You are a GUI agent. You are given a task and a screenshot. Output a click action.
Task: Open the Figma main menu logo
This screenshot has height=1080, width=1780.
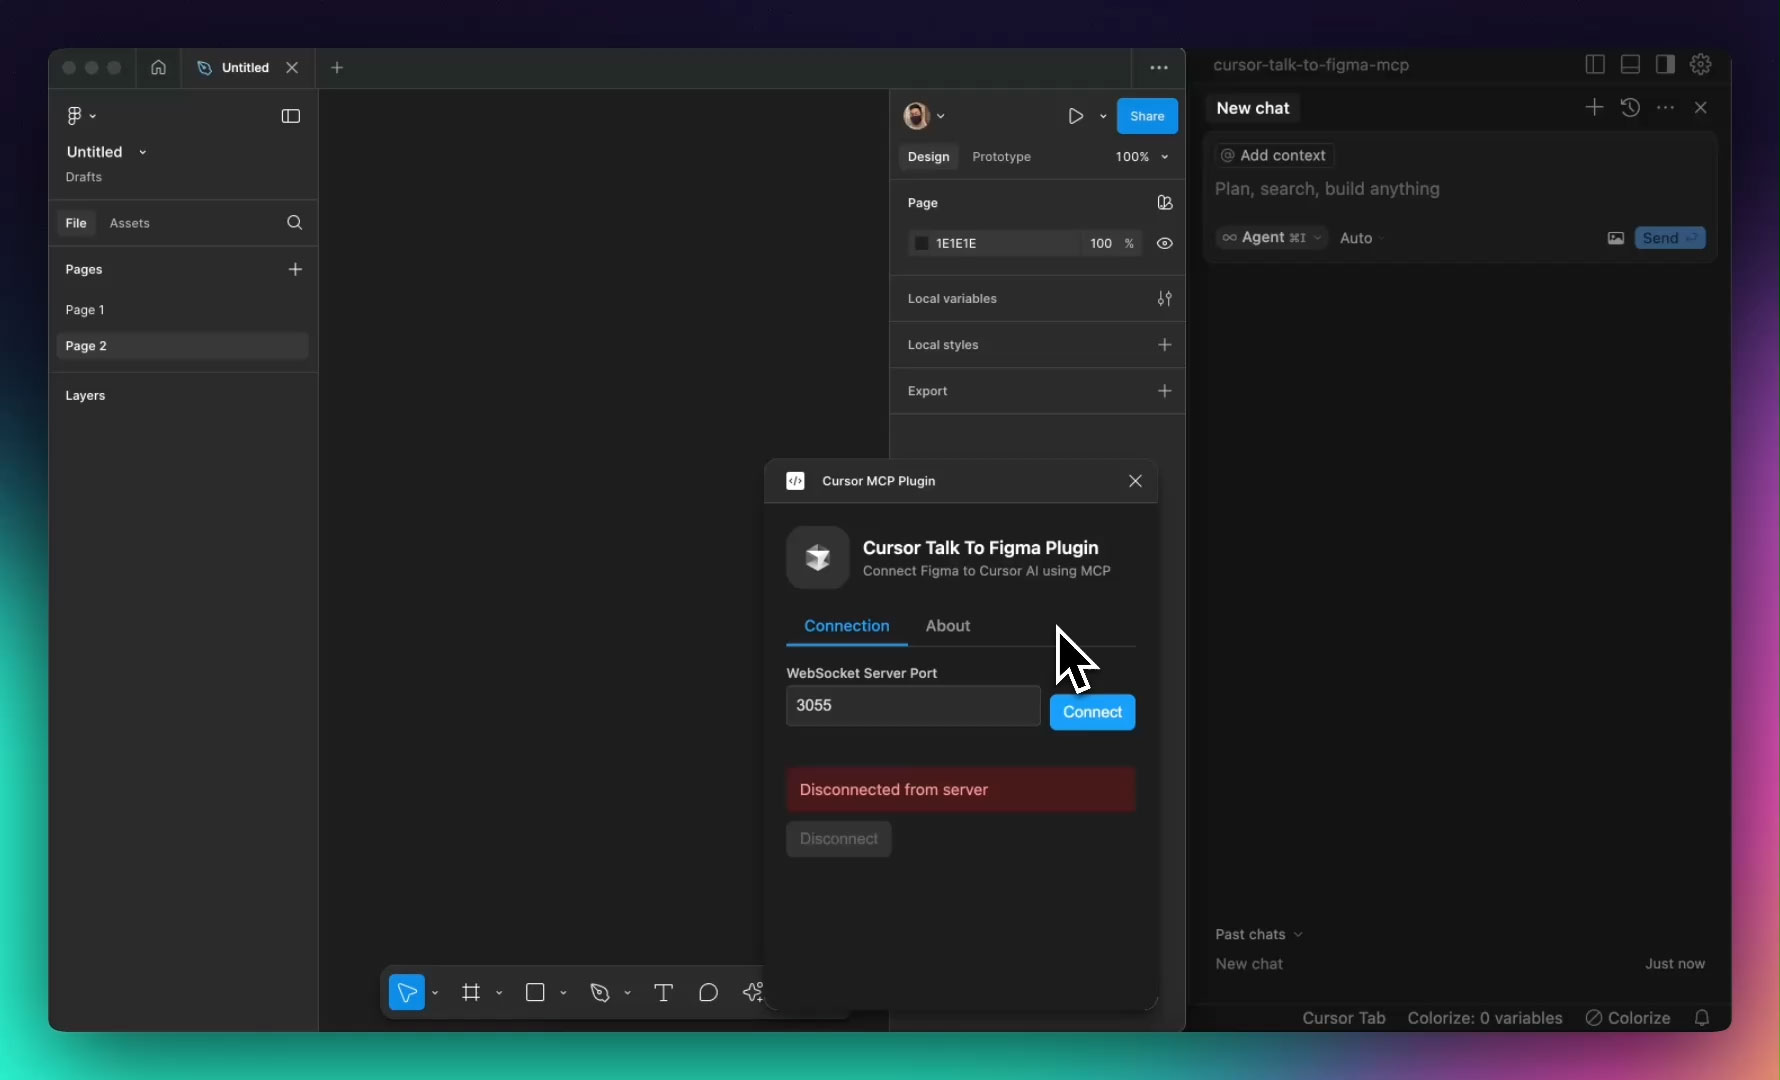click(75, 116)
